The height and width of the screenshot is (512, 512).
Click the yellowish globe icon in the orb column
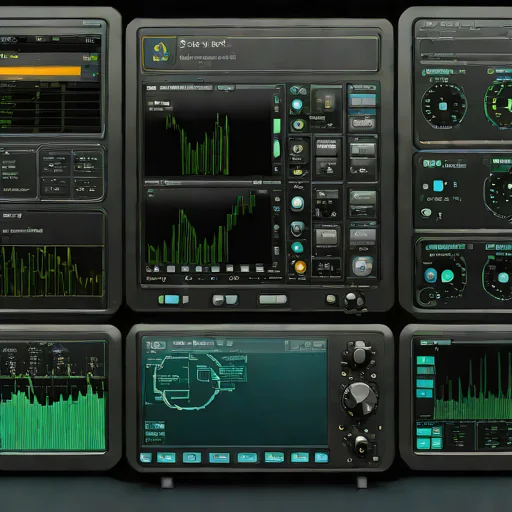(297, 149)
